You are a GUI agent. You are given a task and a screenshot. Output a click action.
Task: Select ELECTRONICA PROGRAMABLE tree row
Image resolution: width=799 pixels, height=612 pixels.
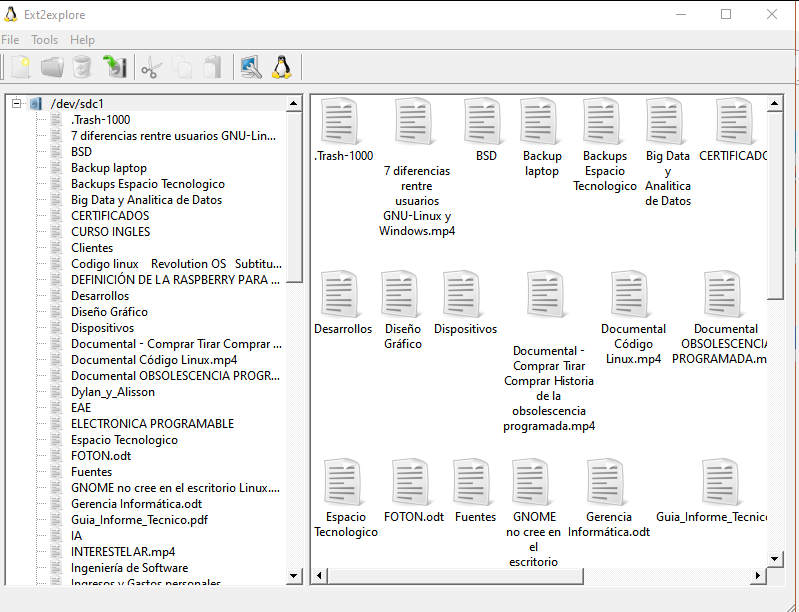tap(152, 424)
